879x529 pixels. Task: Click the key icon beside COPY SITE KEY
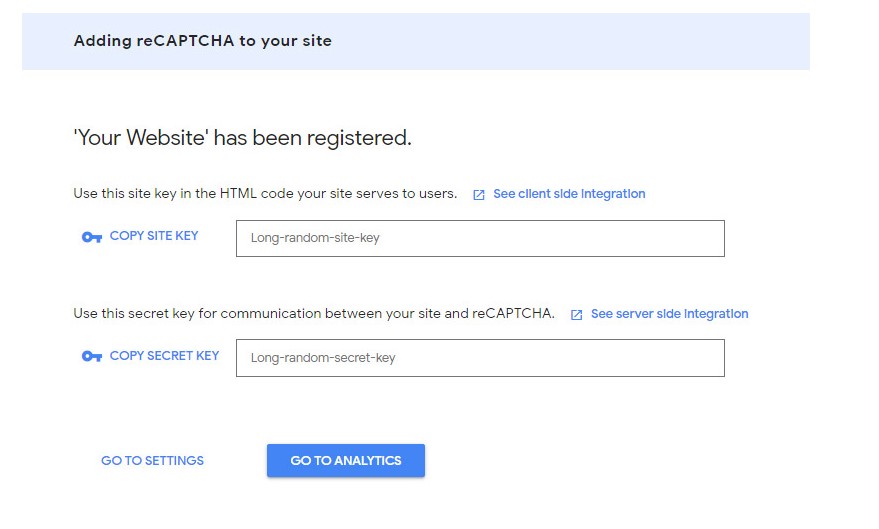[x=92, y=237]
